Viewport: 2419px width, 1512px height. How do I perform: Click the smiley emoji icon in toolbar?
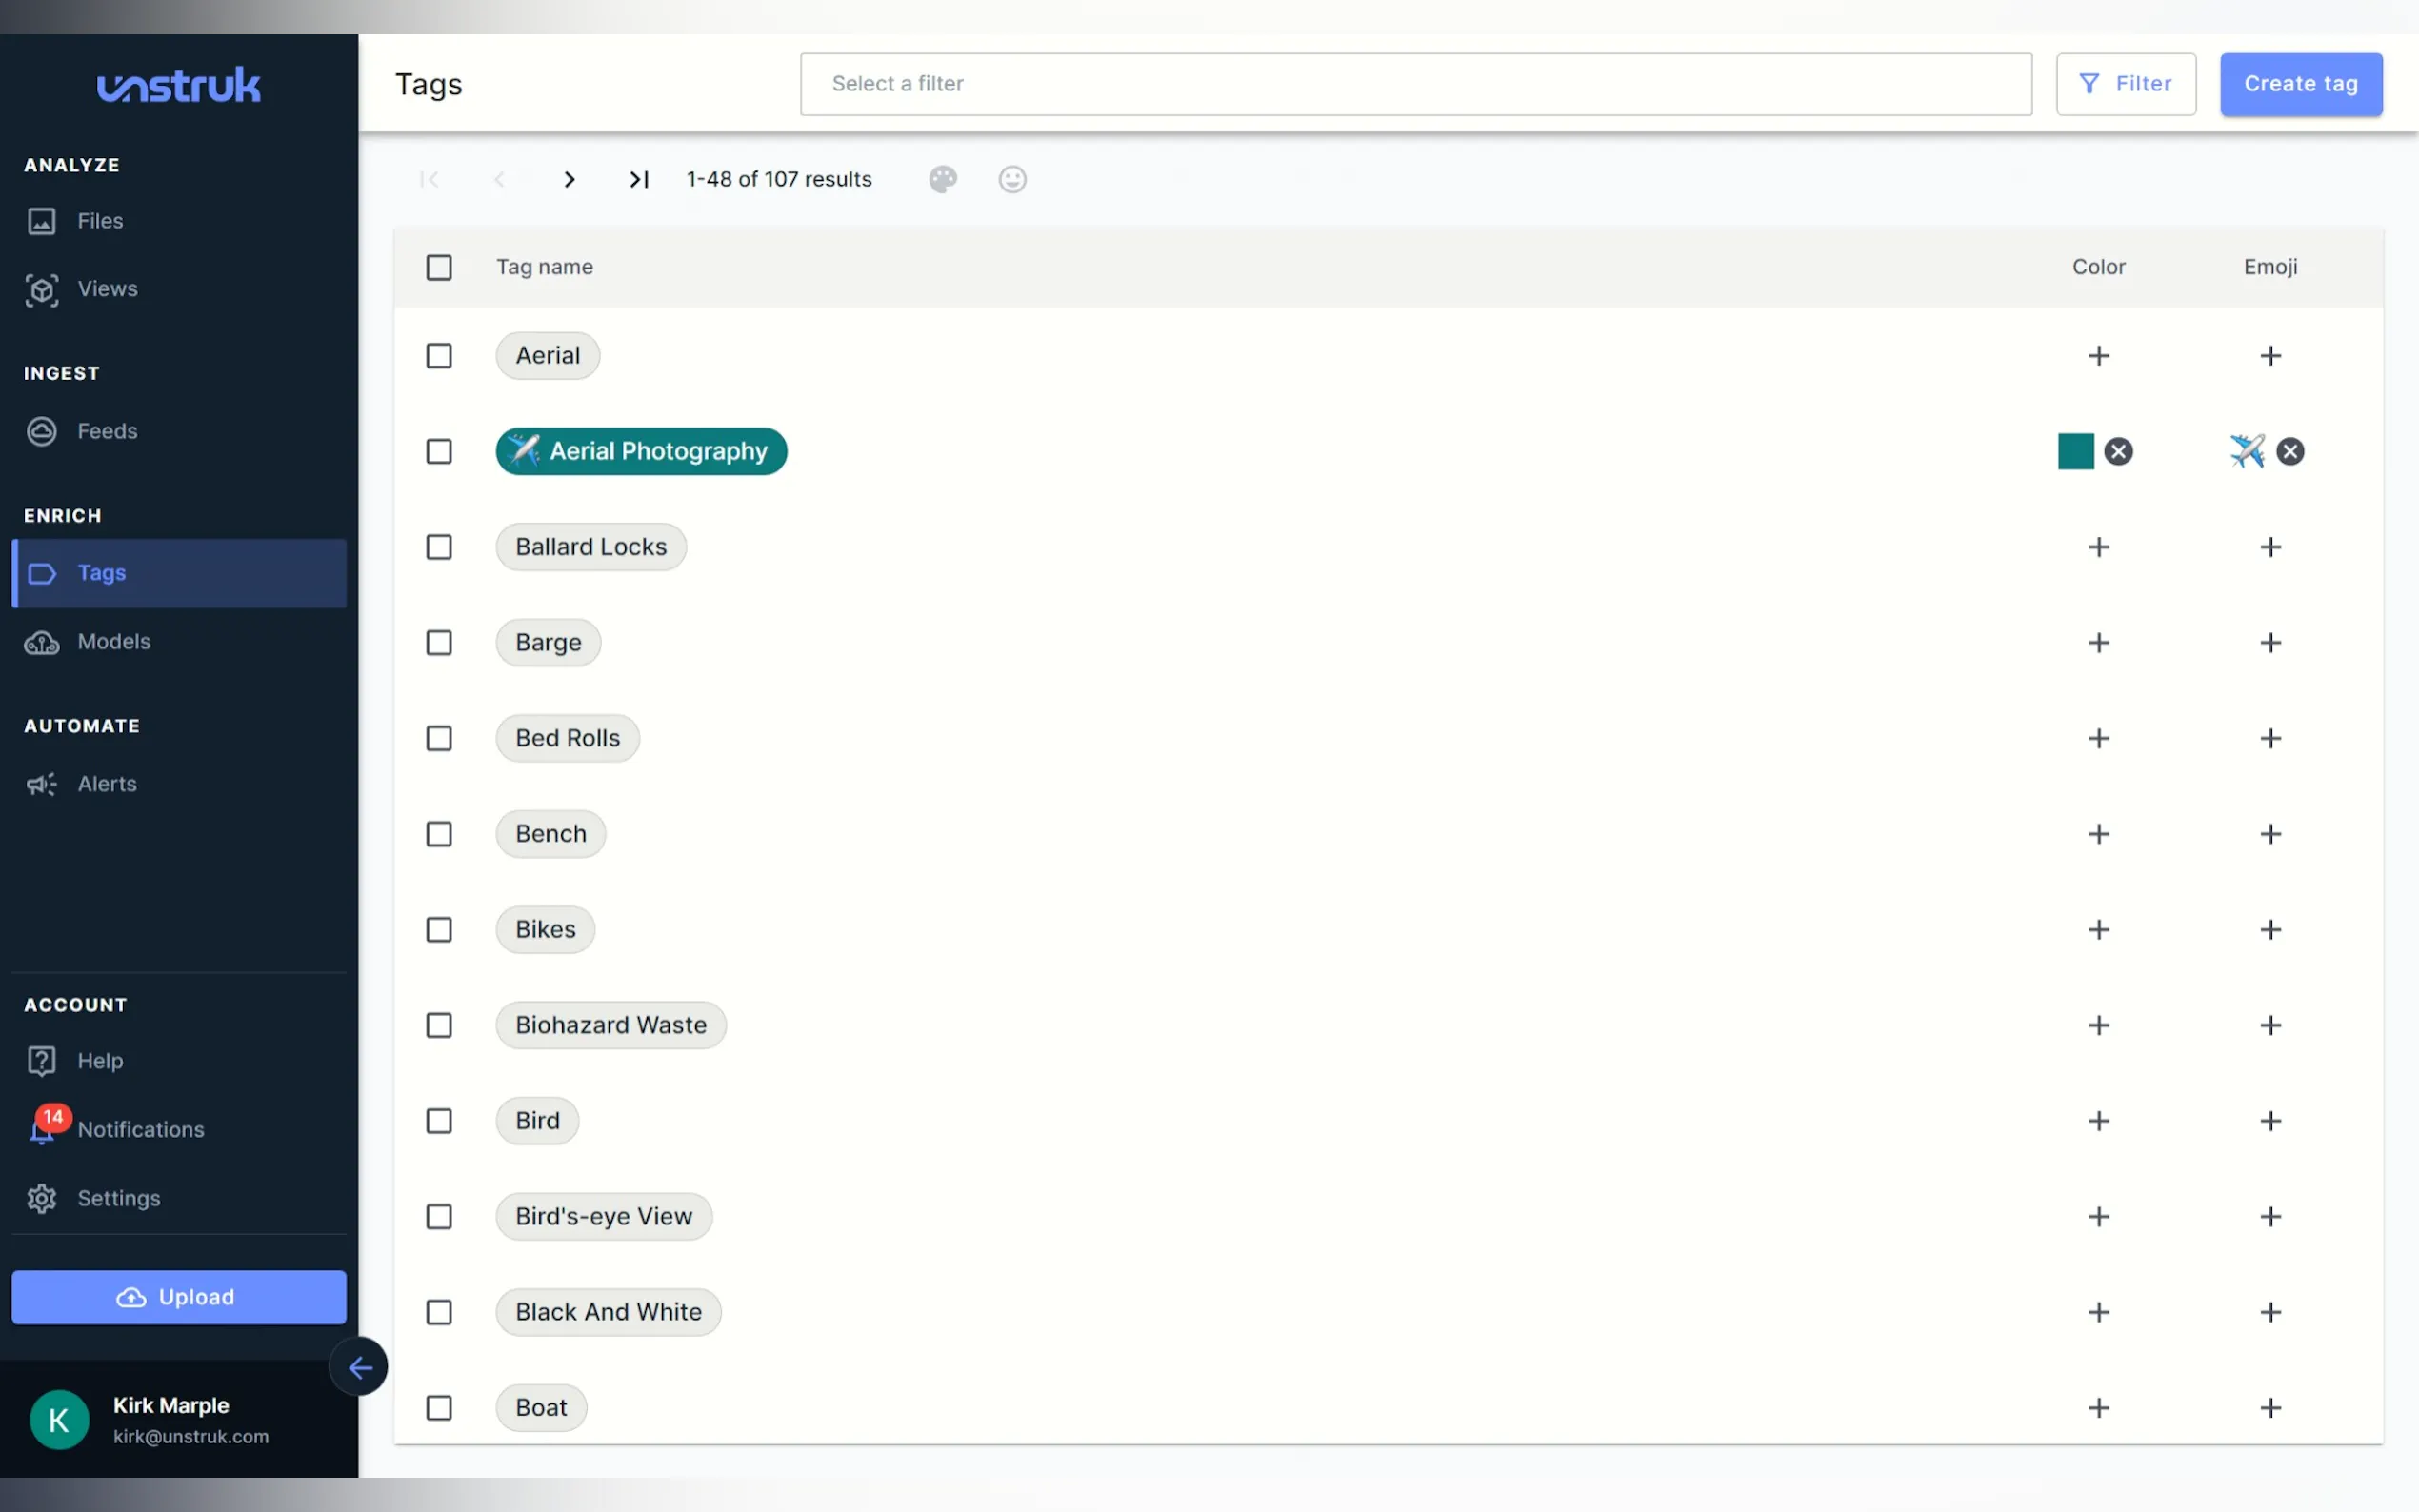(x=1012, y=179)
